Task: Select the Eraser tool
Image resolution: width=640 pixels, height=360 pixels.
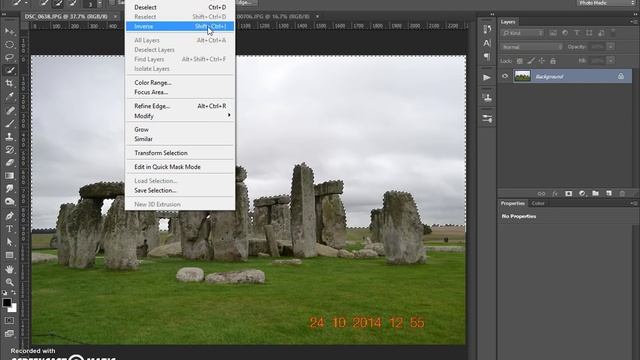Action: tap(9, 162)
